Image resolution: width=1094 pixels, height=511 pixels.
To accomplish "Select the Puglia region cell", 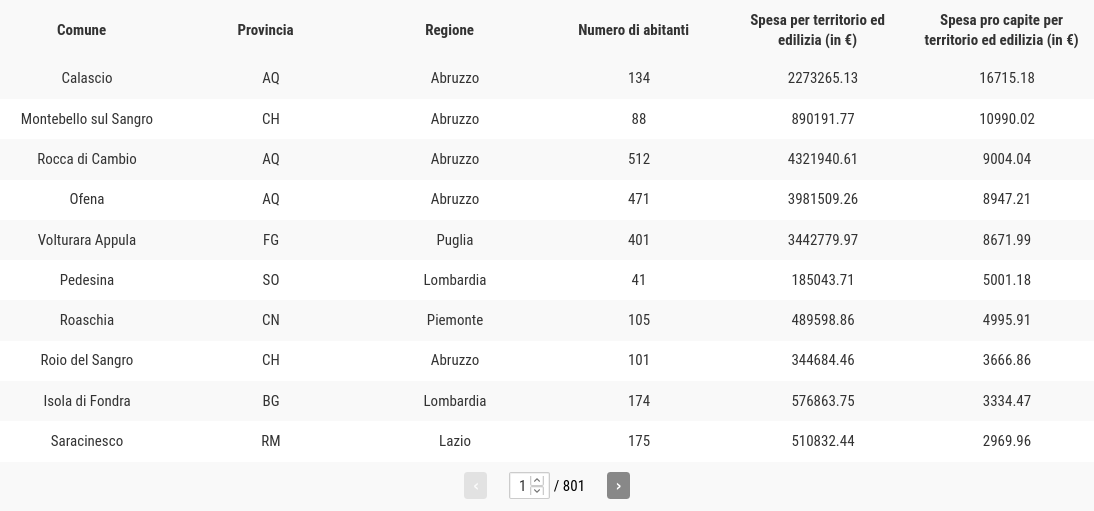I will [455, 240].
